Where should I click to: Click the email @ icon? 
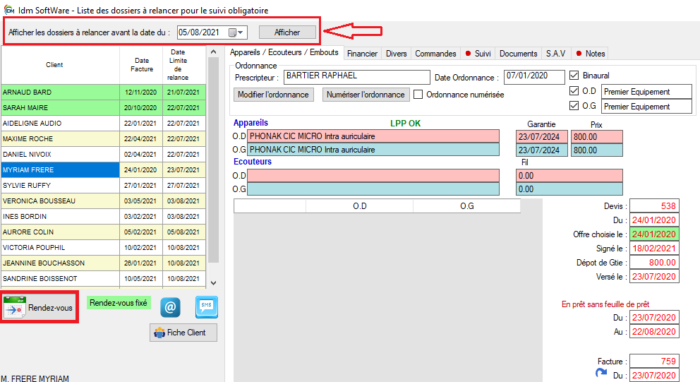point(170,307)
